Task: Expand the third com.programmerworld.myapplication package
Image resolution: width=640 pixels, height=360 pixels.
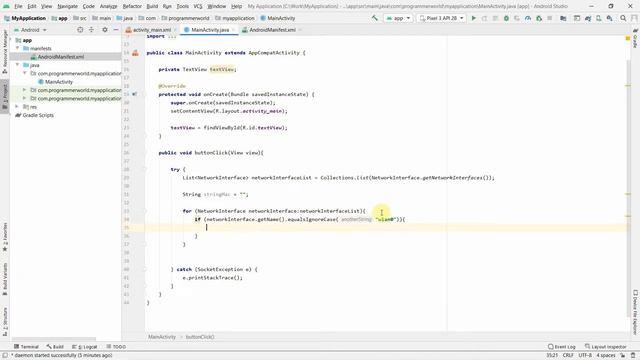Action: tap(24, 98)
